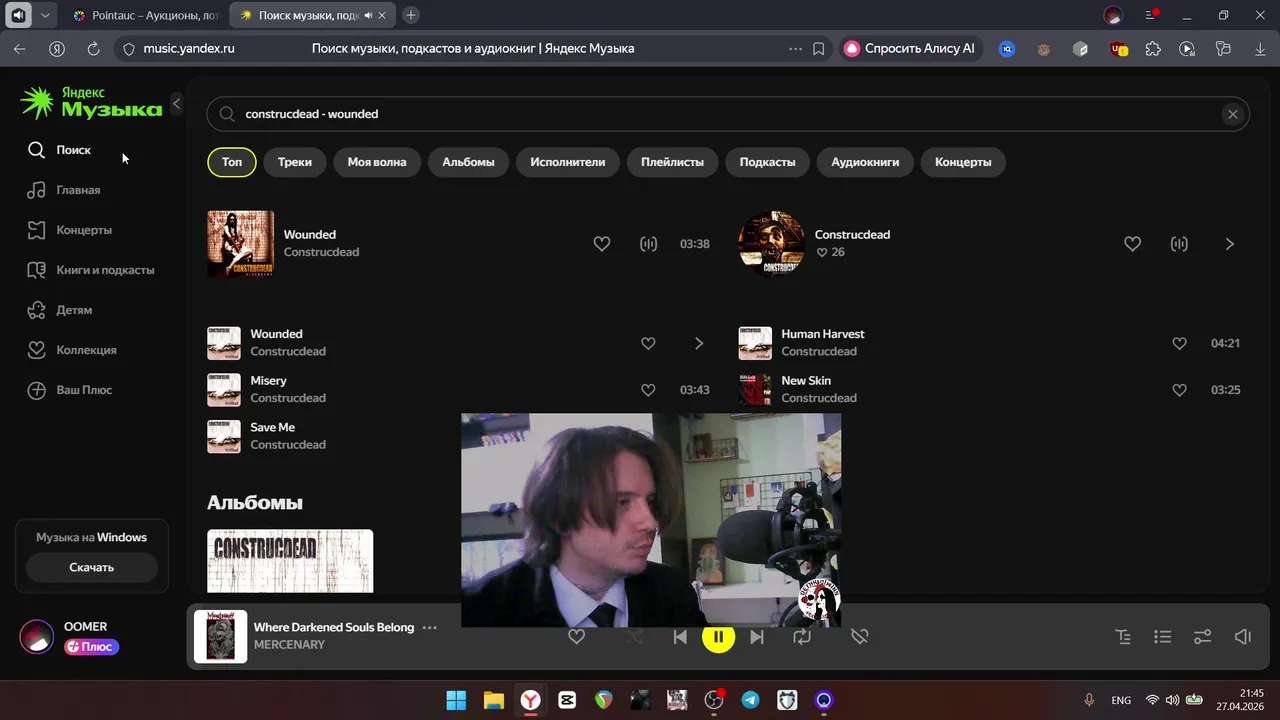Bookmark this page in address bar

point(819,48)
